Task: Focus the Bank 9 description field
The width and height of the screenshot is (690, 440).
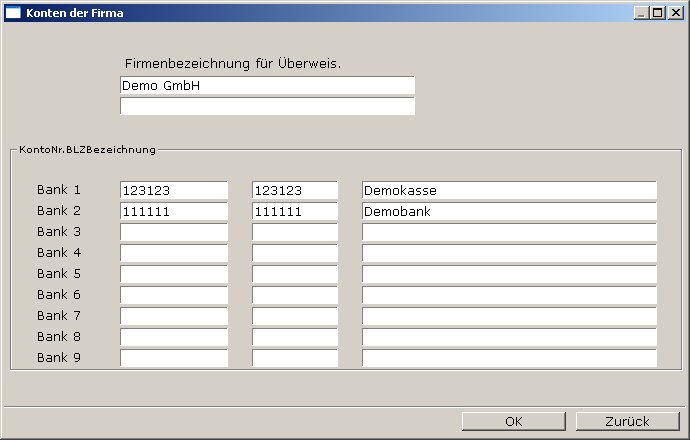Action: click(509, 358)
